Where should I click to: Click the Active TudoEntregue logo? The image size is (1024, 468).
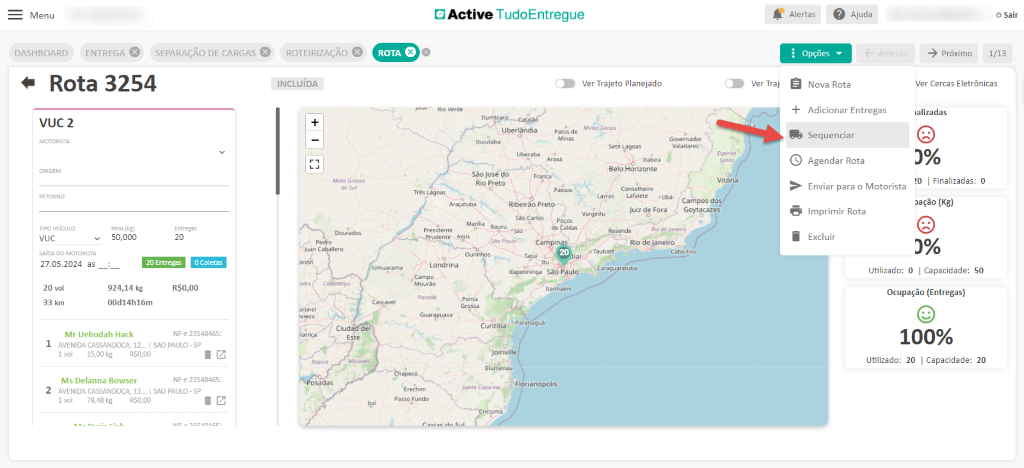pos(509,14)
